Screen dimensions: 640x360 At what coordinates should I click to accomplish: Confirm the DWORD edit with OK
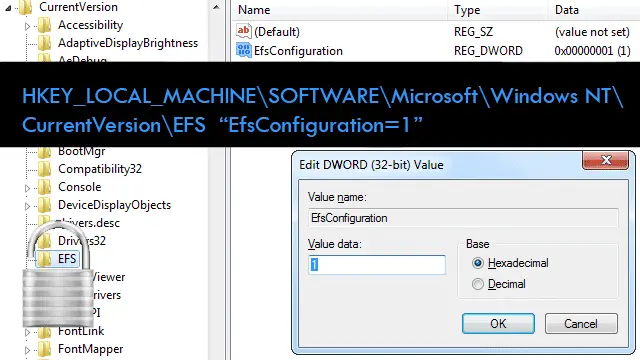498,324
